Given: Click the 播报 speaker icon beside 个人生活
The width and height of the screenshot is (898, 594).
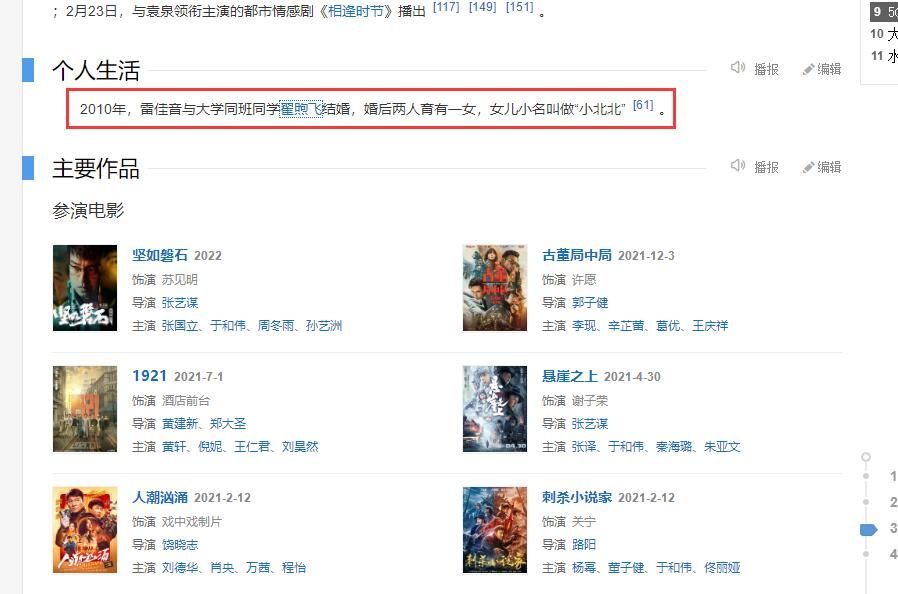Looking at the screenshot, I should tap(738, 68).
